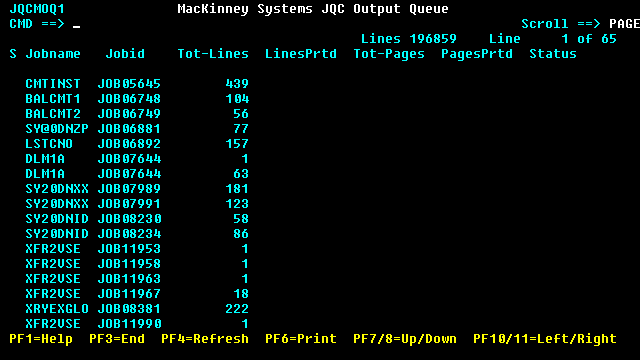This screenshot has height=360, width=640.
Task: Select SY20DNXX jobname in JOB07989 row
Action: click(57, 189)
